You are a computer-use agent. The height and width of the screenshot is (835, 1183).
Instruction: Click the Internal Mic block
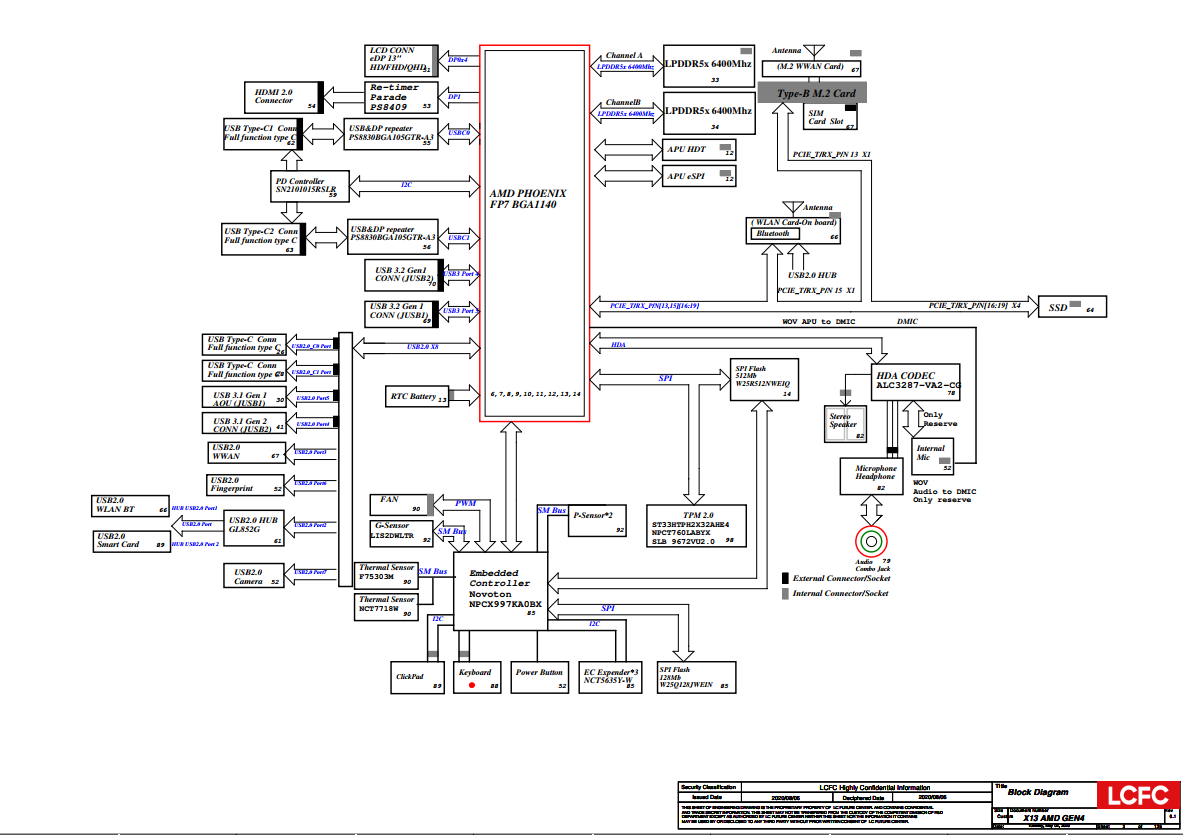pyautogui.click(x=932, y=456)
